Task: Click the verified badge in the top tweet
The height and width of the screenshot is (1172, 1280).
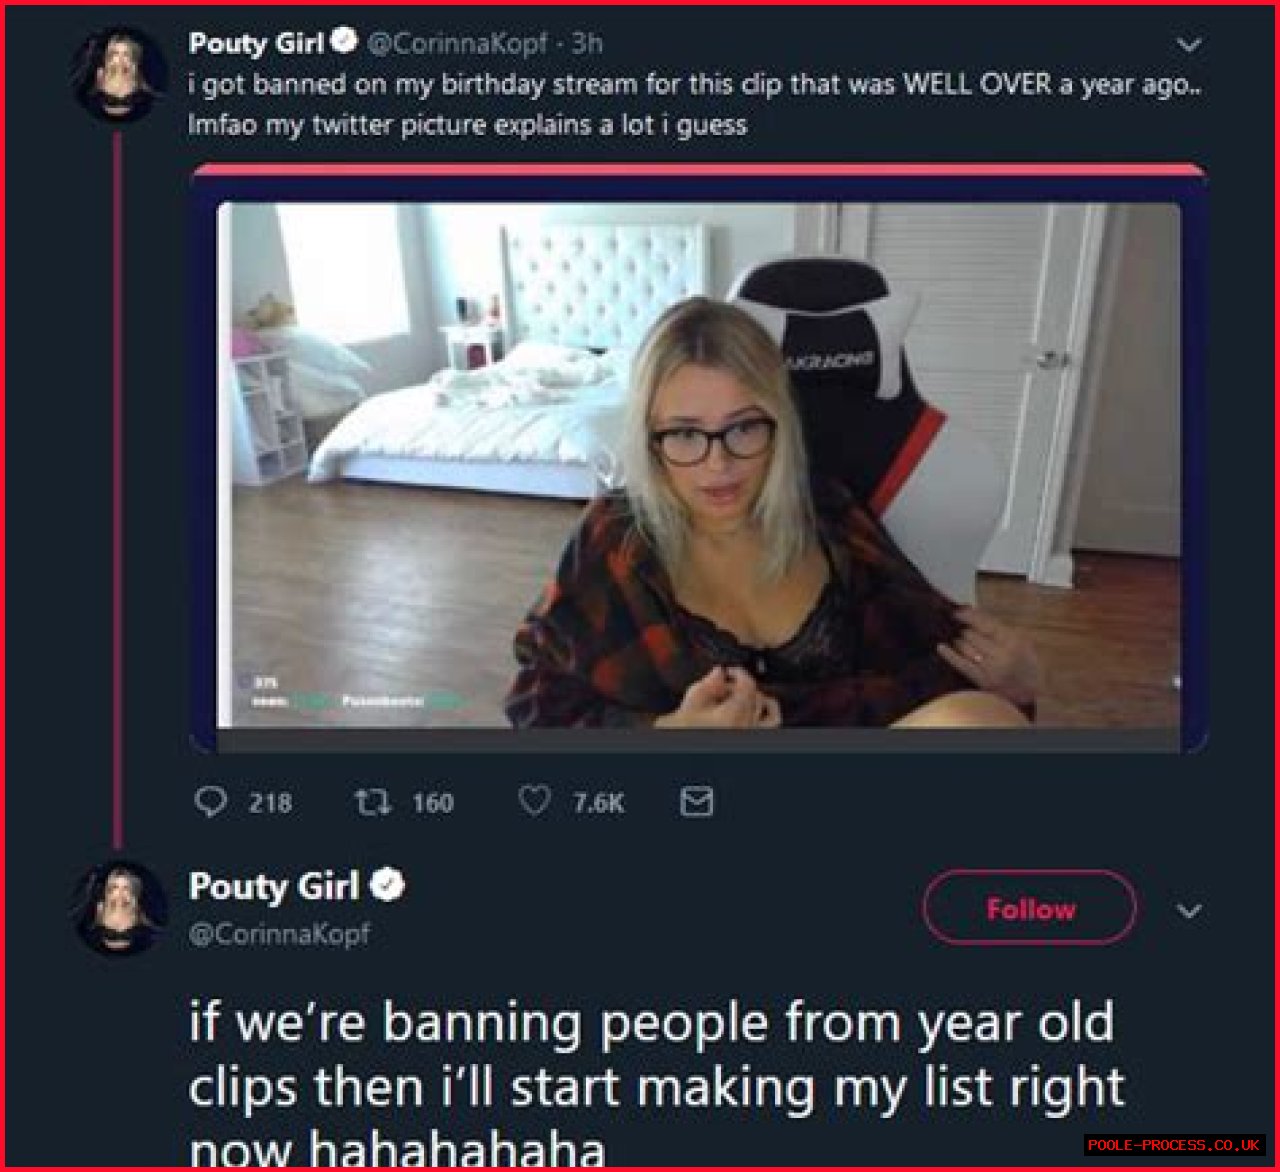Action: click(344, 43)
